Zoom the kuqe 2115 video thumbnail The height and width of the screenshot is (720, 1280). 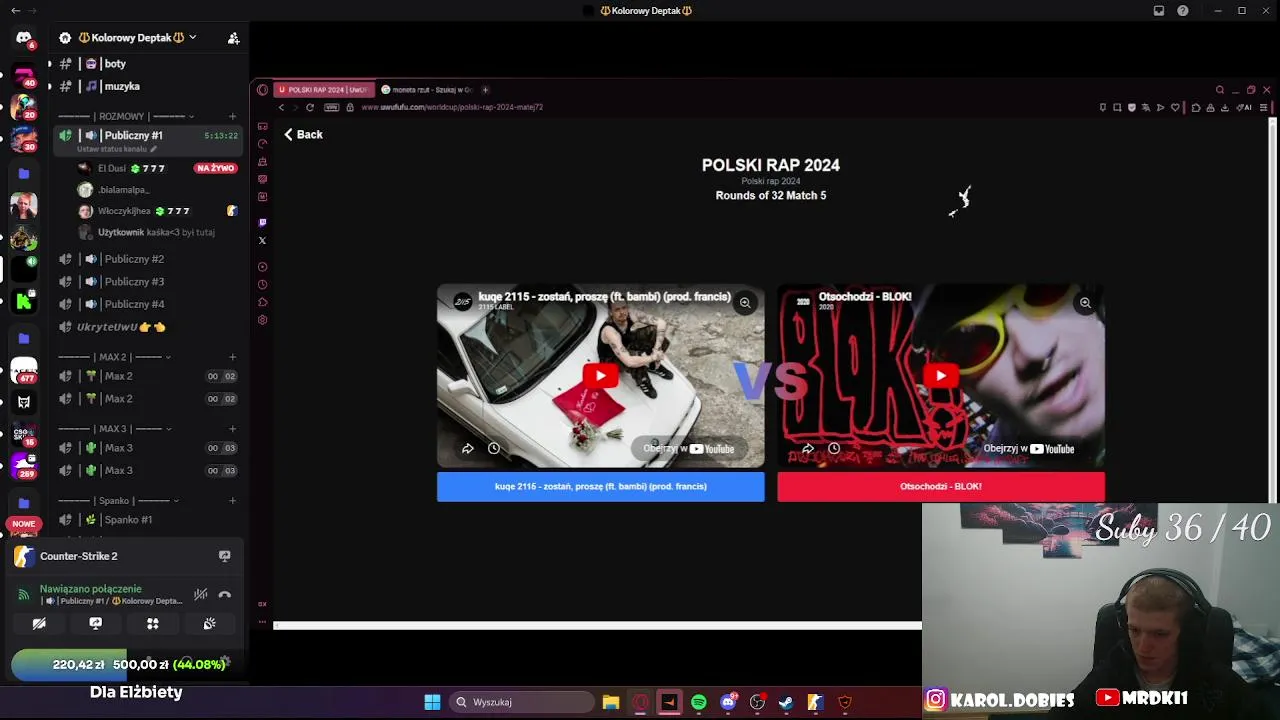(745, 302)
